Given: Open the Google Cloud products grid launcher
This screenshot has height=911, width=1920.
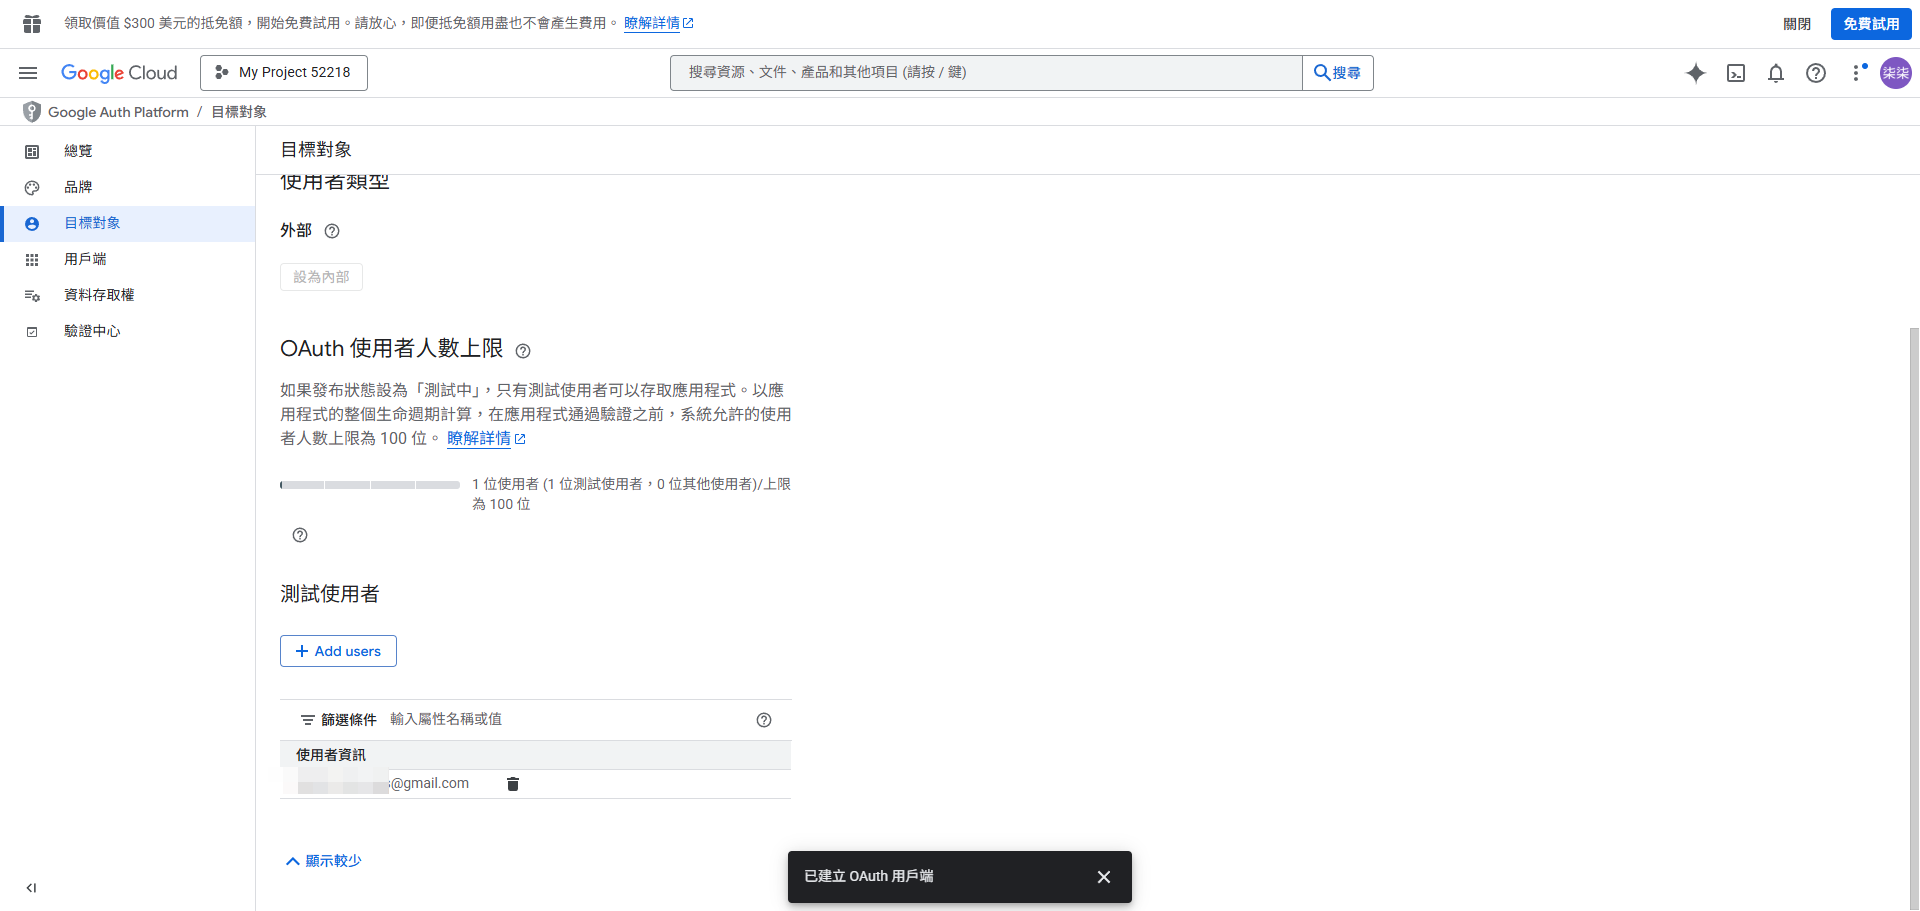Looking at the screenshot, I should [x=30, y=22].
